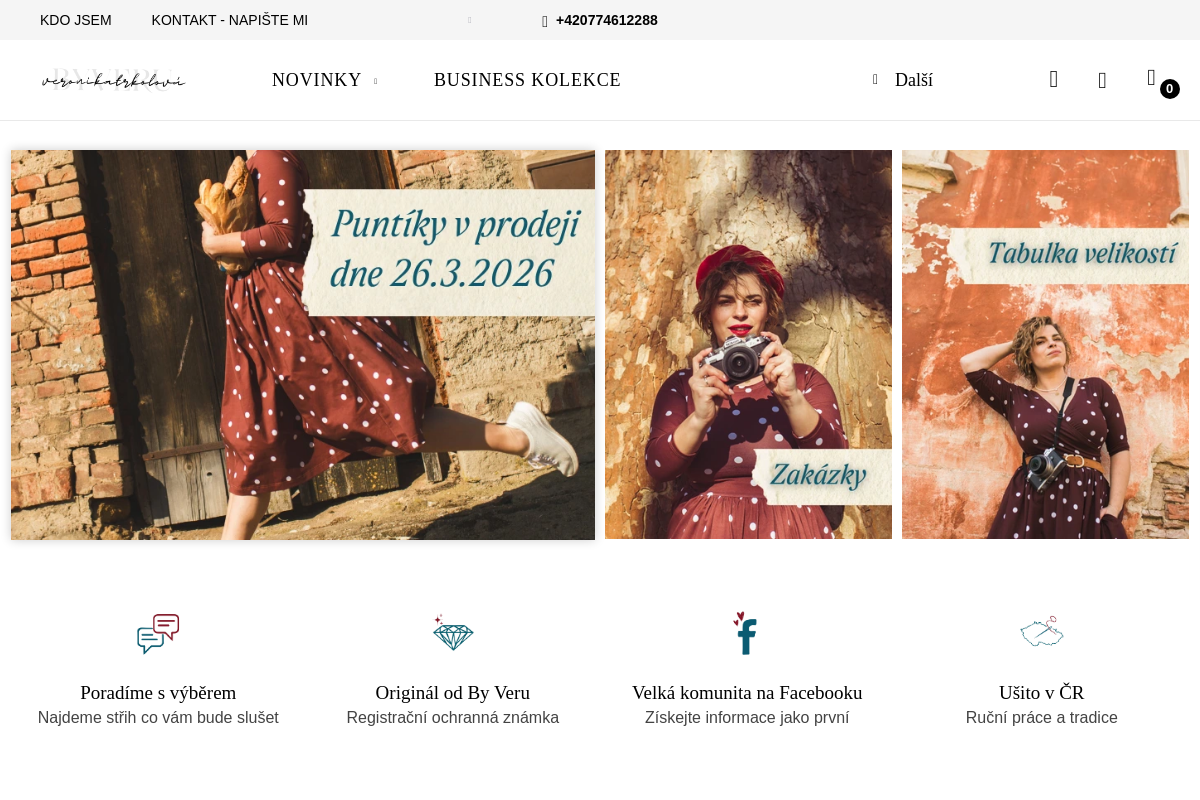The height and width of the screenshot is (800, 1200).
Task: Click the search icon in header
Action: click(1053, 80)
